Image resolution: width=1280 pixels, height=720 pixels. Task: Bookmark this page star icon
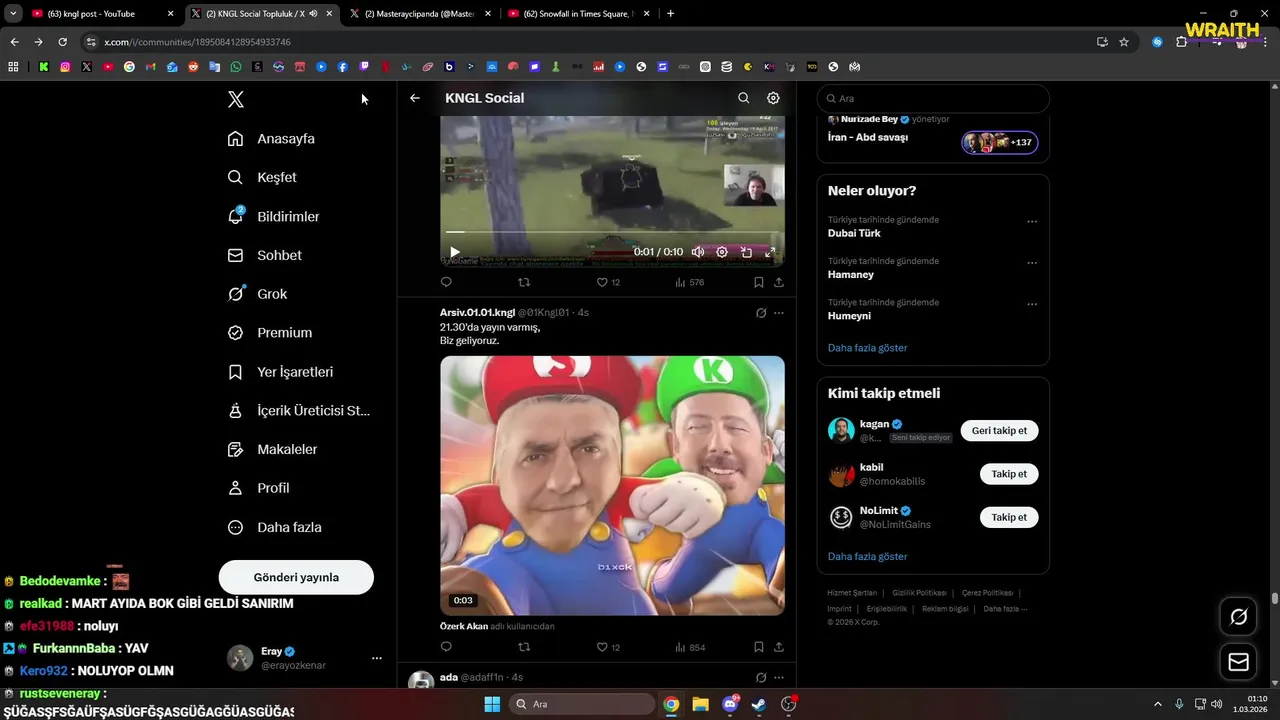[x=1124, y=42]
